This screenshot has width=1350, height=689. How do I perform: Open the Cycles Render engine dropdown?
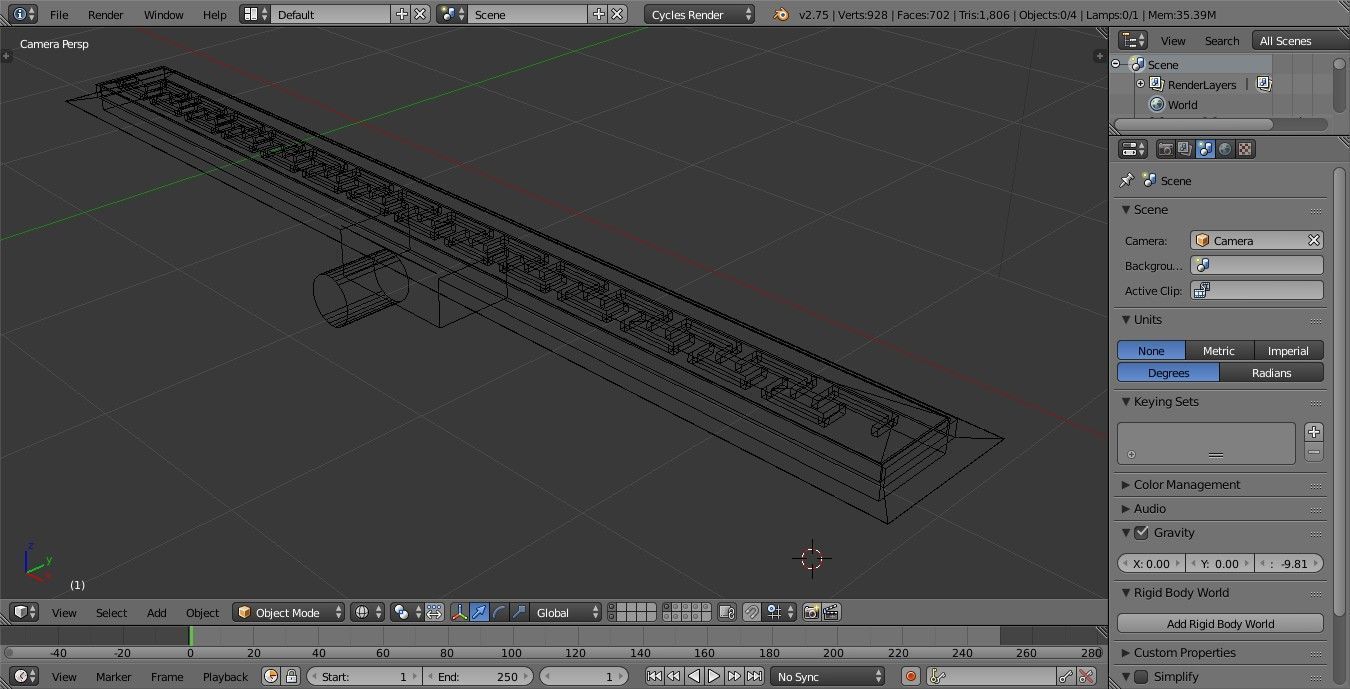(x=700, y=14)
